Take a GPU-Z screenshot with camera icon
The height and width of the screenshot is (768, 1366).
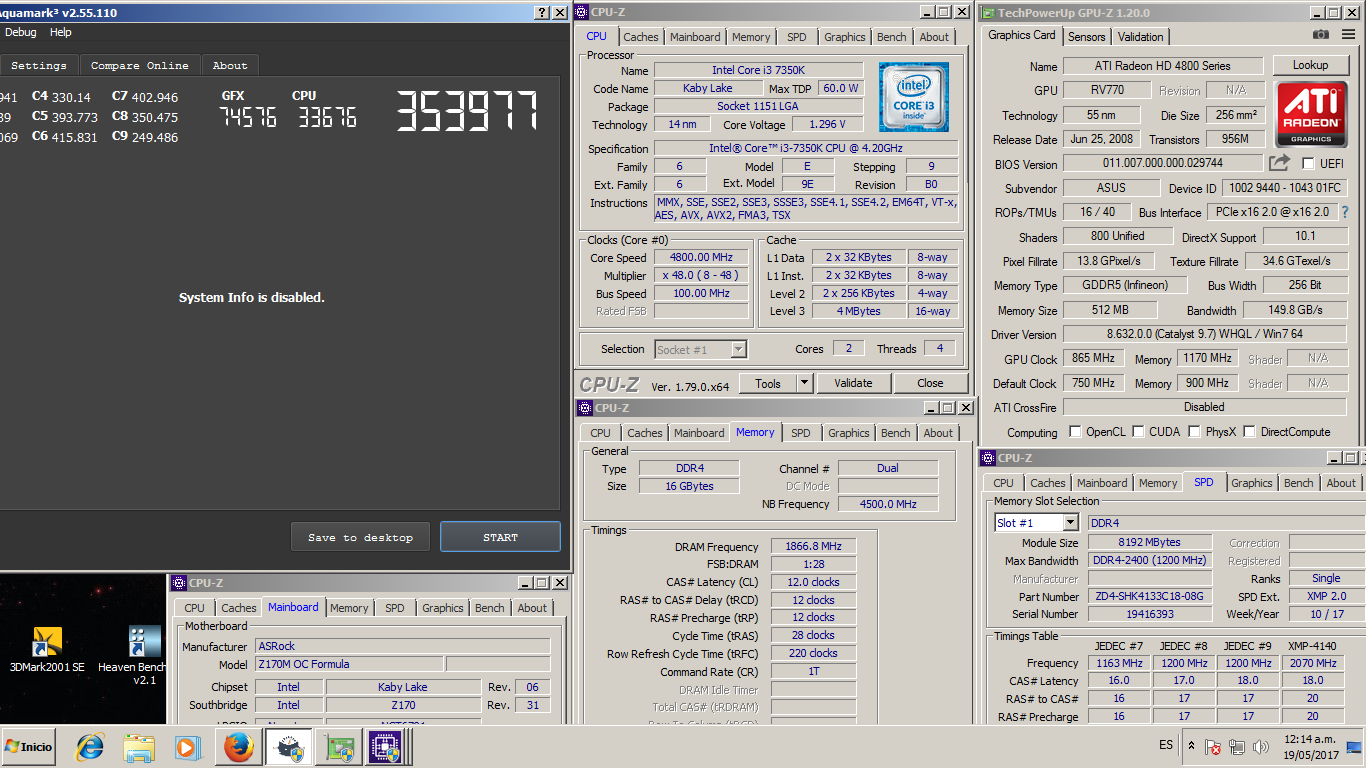[1321, 36]
